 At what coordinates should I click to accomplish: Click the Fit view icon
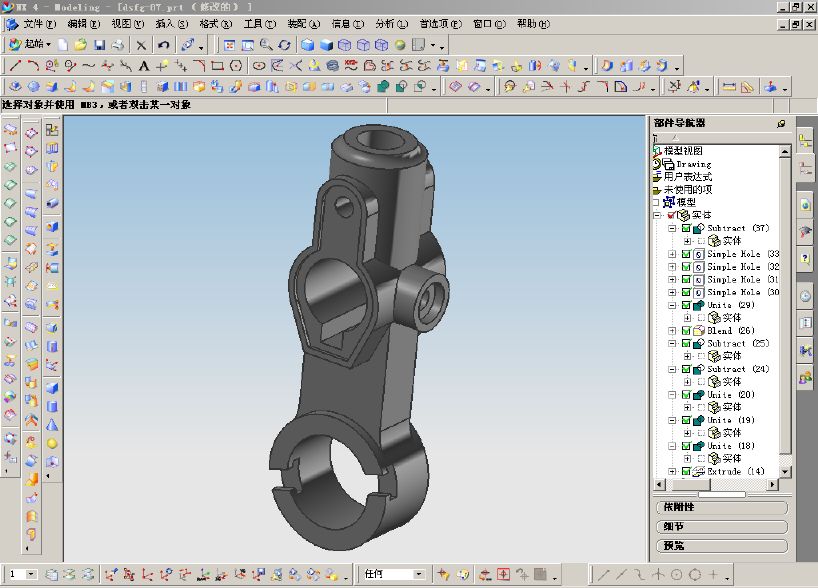[229, 45]
